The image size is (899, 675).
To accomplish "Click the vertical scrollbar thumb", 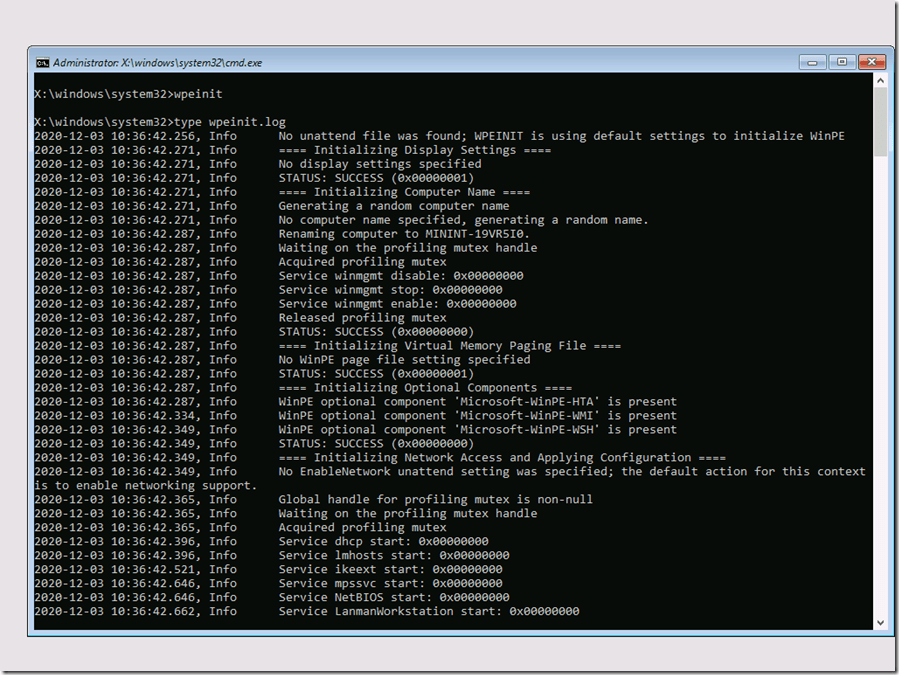I will (880, 122).
